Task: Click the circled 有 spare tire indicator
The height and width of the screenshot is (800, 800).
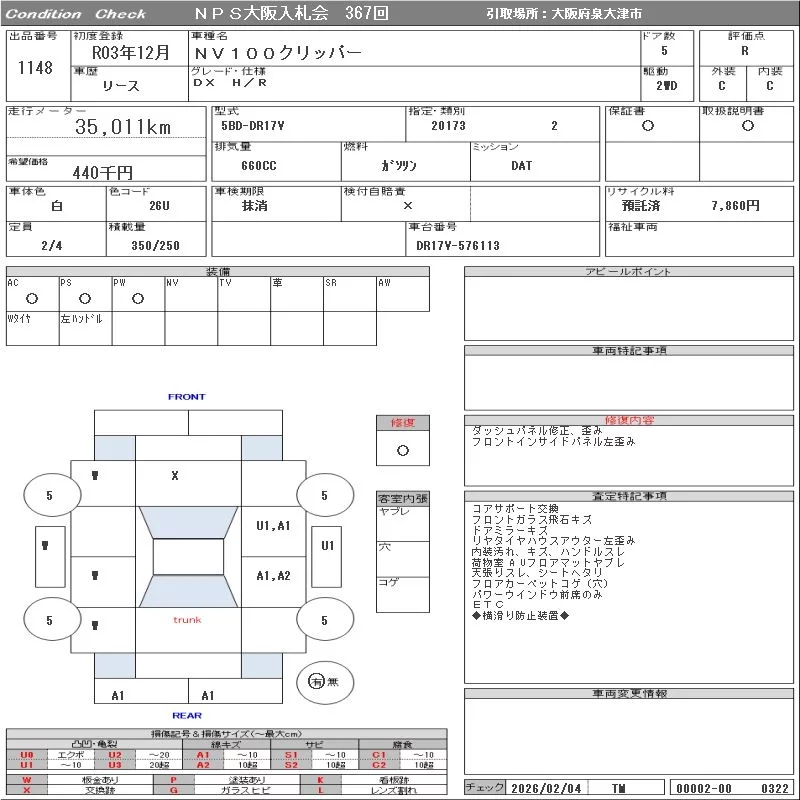Action: 317,681
